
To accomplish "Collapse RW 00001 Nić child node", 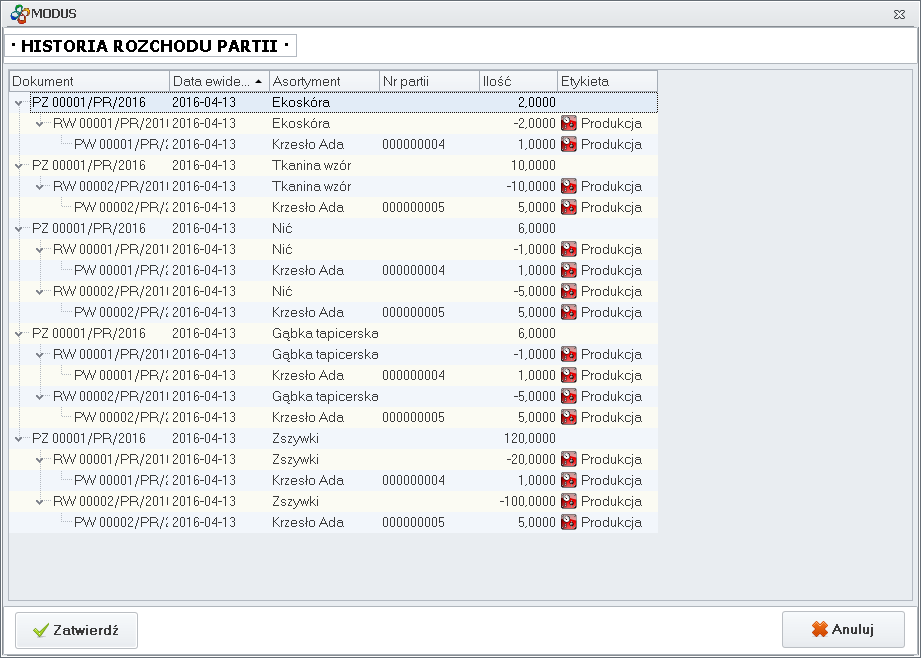I will tap(40, 250).
